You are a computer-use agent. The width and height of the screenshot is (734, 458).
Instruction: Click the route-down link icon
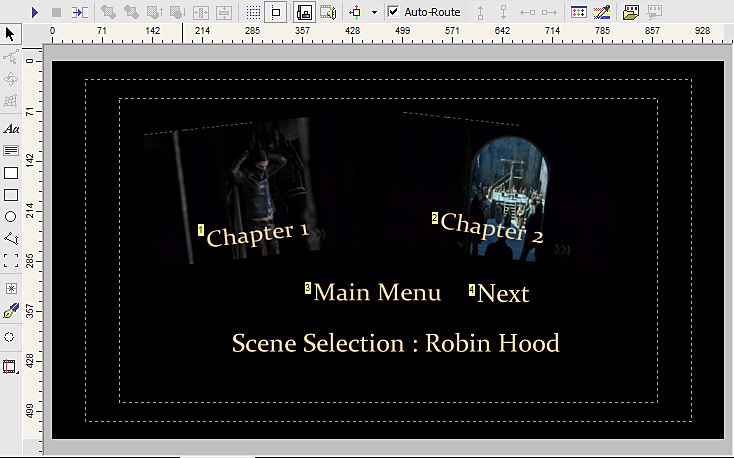point(503,12)
